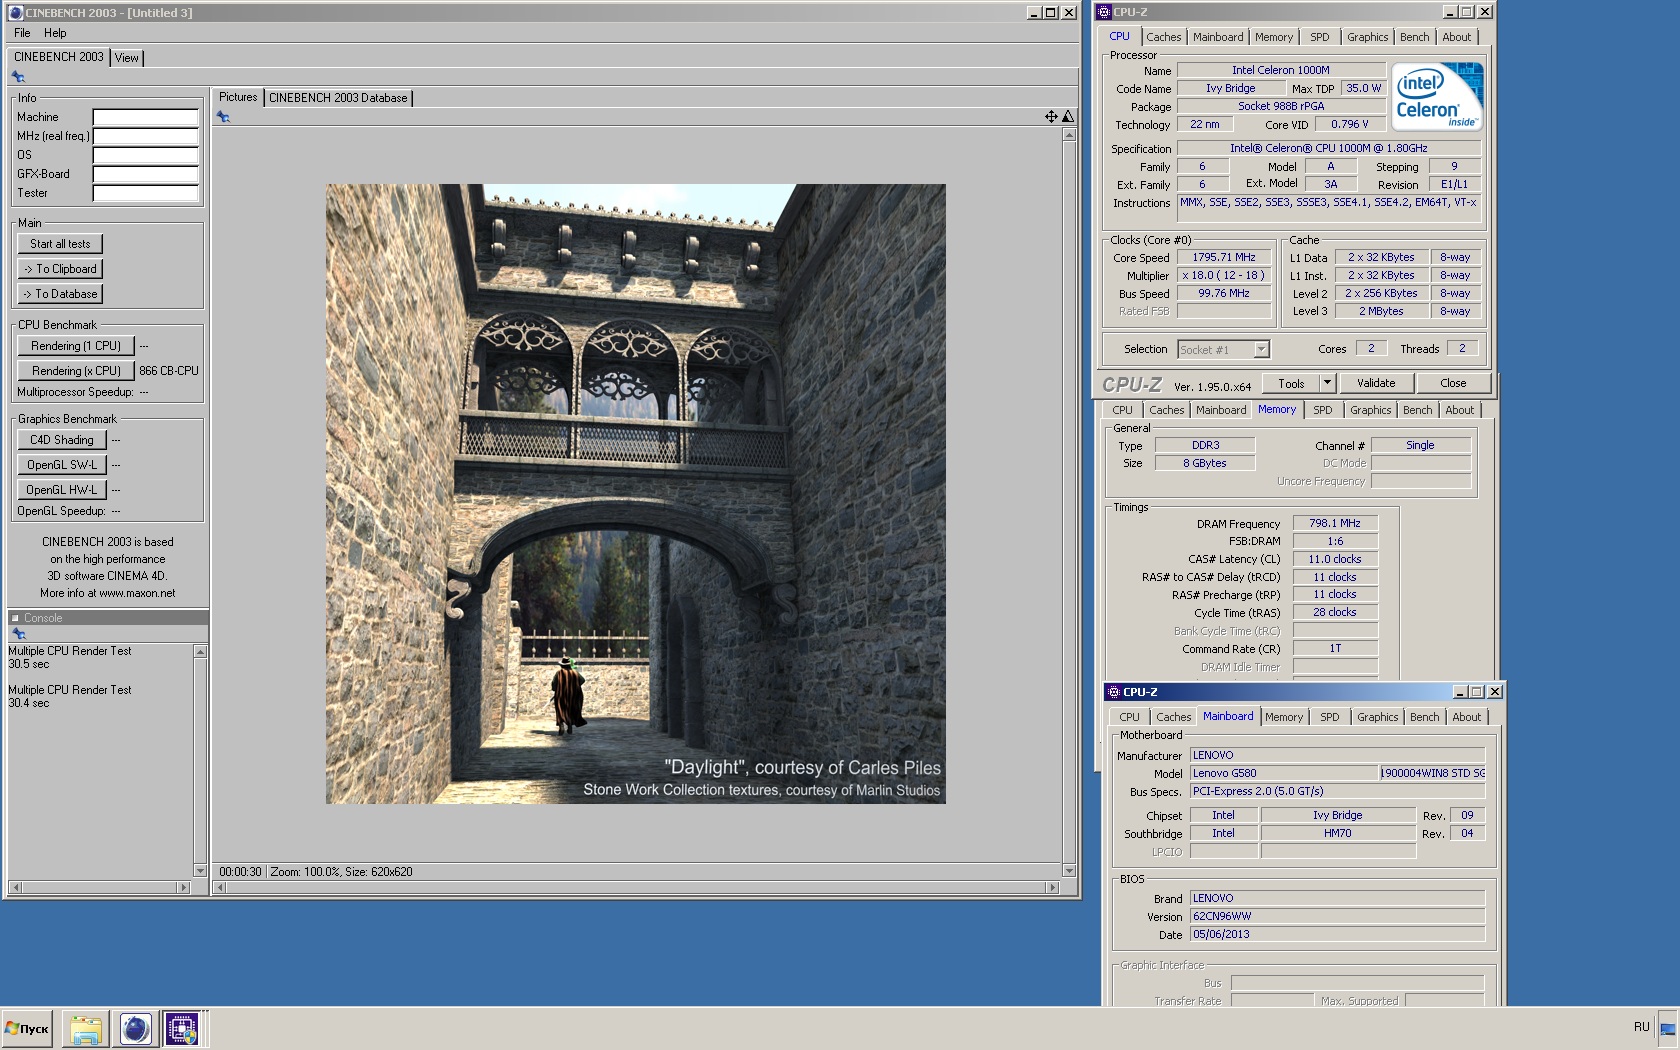Open Graphics tab in bottom CPU-Z window
The image size is (1680, 1050).
1377,717
